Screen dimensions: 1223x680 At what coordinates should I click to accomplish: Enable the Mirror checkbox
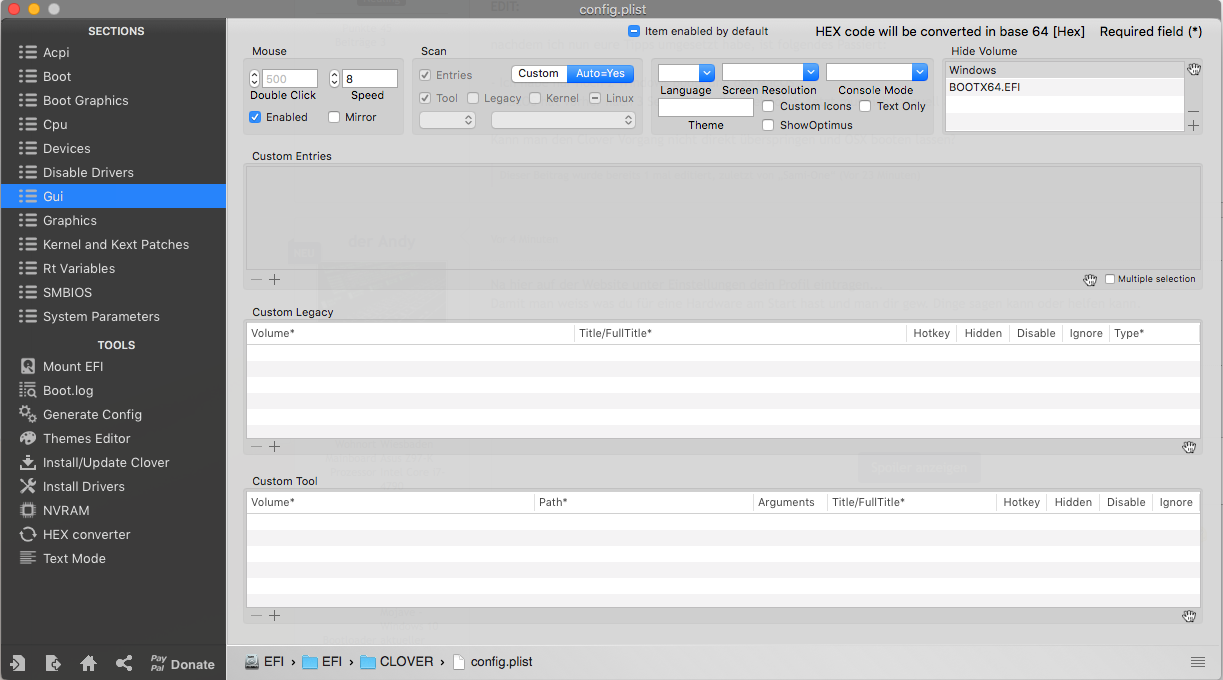(332, 117)
